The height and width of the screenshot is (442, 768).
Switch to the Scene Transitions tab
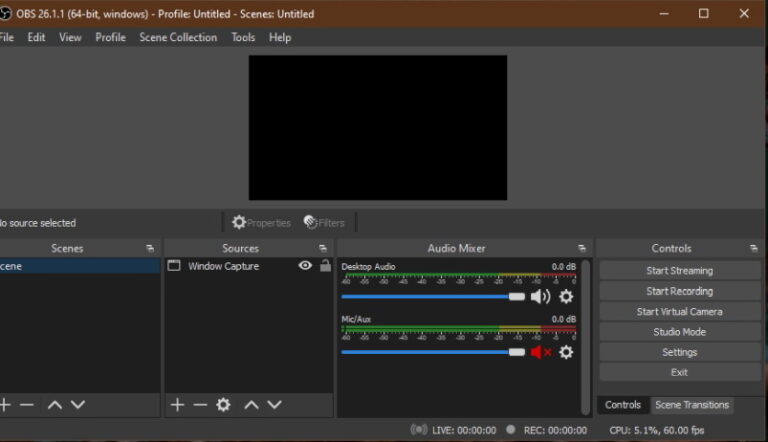coord(692,405)
